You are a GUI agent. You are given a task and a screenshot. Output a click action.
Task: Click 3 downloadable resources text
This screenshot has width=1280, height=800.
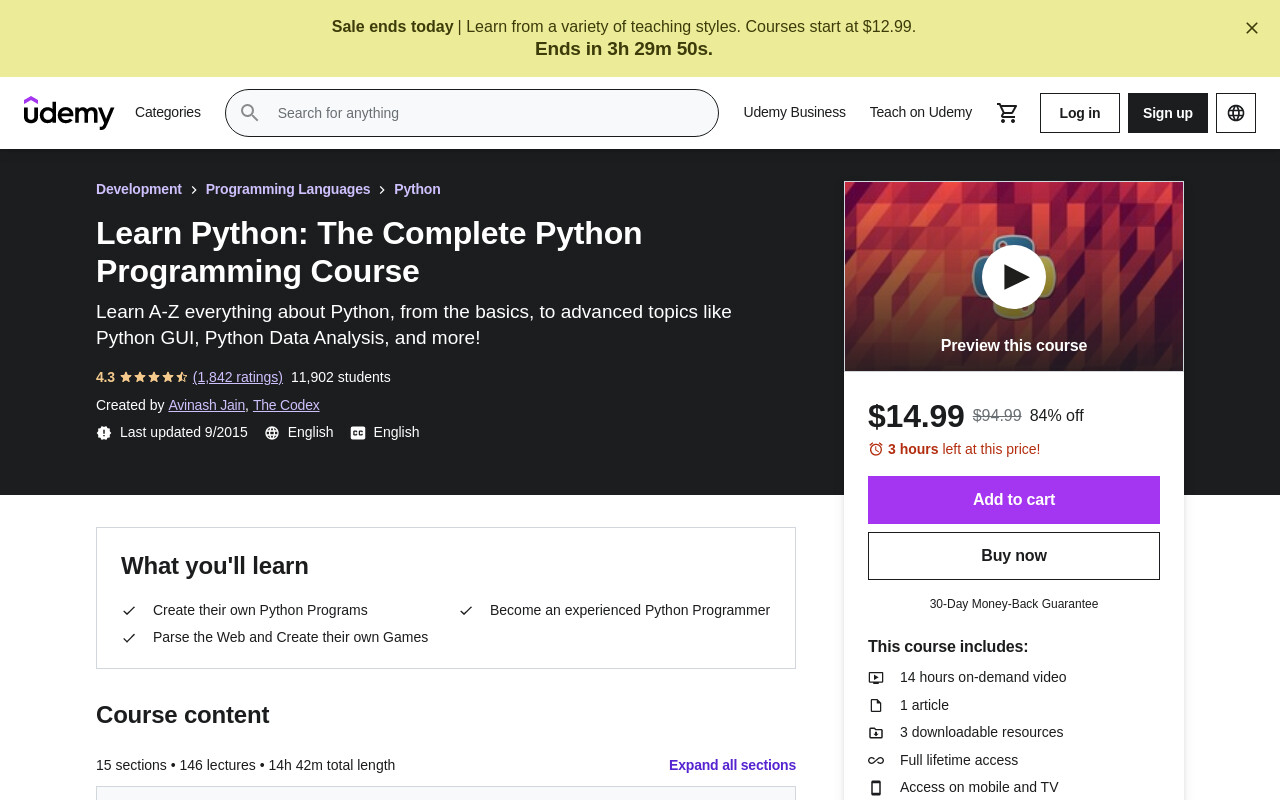click(982, 732)
